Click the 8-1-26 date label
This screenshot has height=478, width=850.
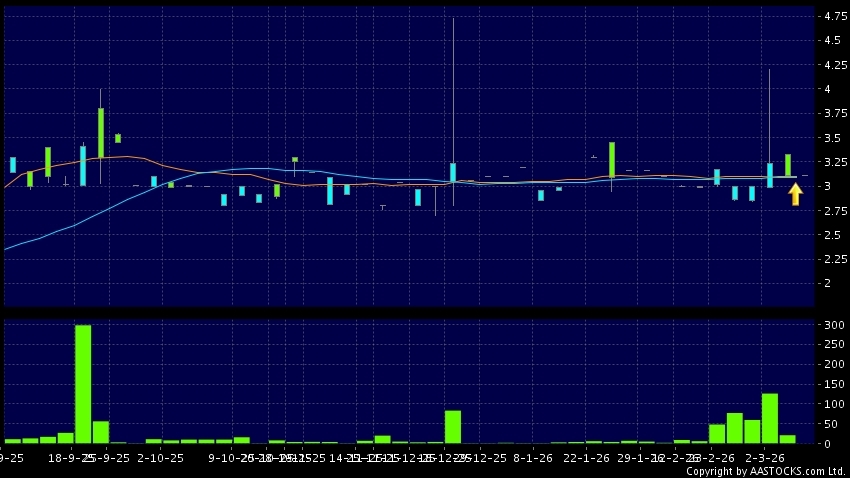tap(533, 457)
